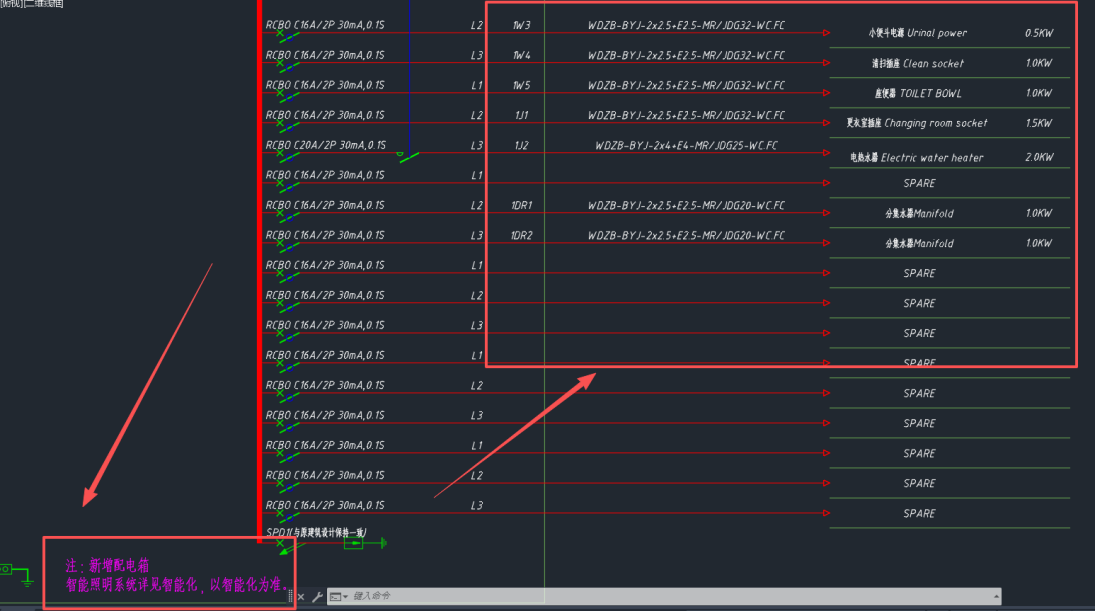The width and height of the screenshot is (1095, 611).
Task: Select the RCBO C20A/2P breaker label
Action: click(325, 145)
